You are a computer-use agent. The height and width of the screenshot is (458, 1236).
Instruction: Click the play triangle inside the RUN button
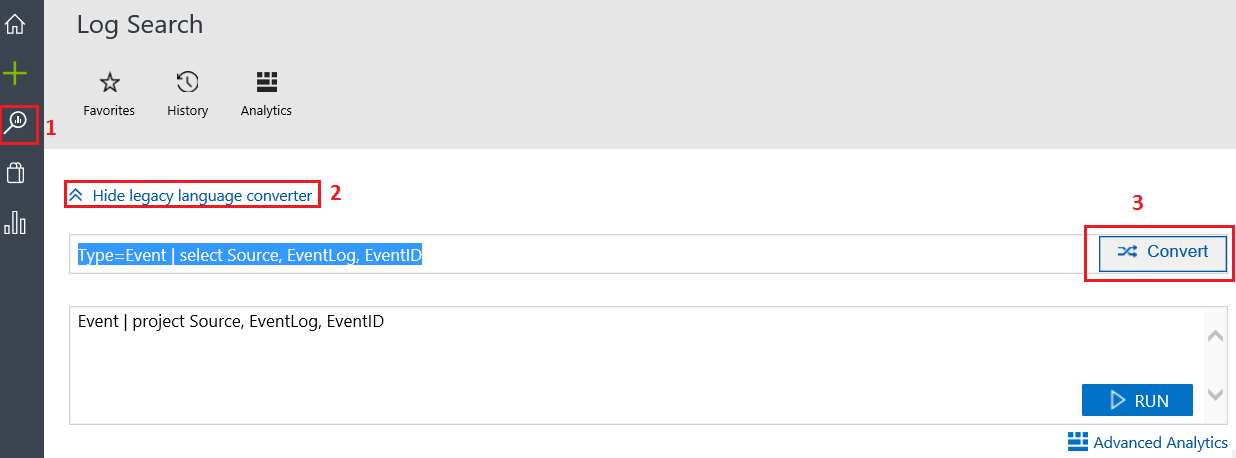1118,400
